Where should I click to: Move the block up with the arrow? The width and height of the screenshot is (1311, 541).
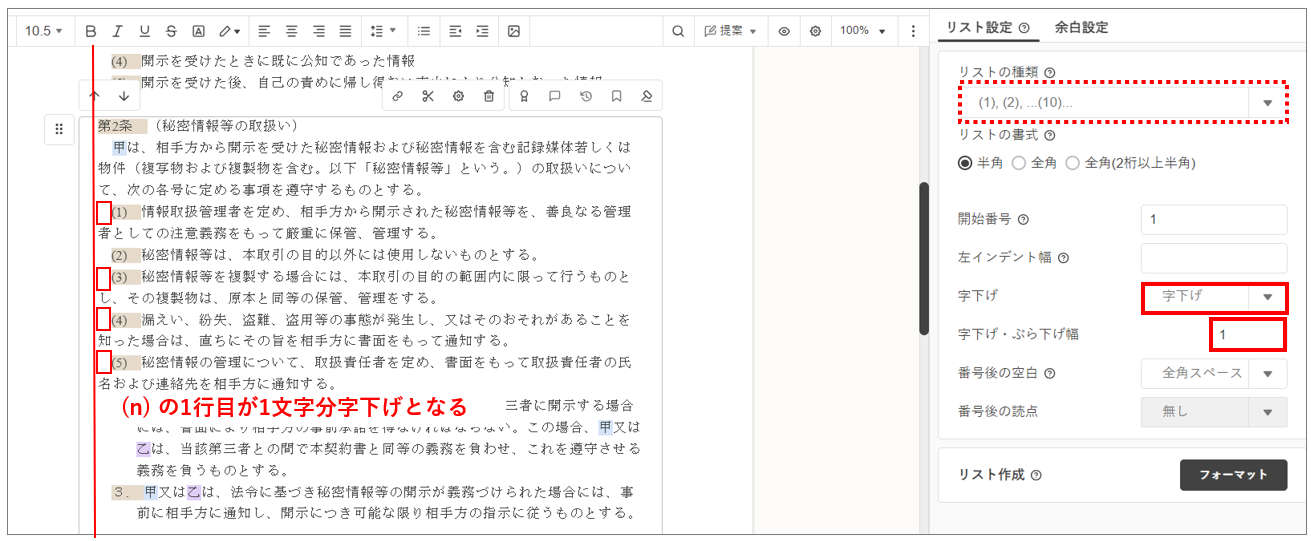click(x=95, y=96)
